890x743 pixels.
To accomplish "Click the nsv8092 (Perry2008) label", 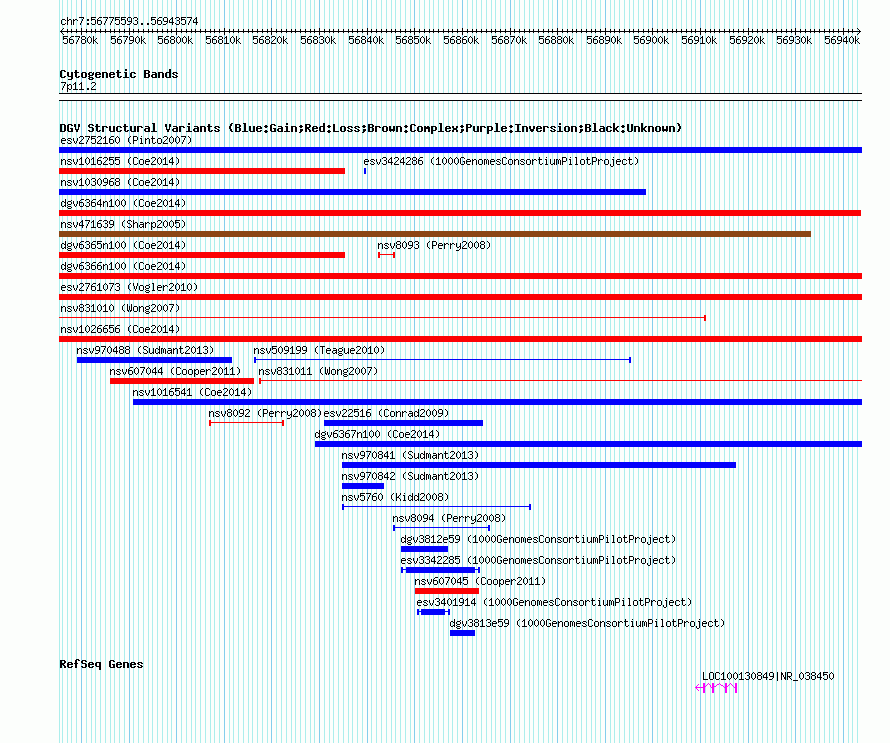I will click(x=265, y=413).
